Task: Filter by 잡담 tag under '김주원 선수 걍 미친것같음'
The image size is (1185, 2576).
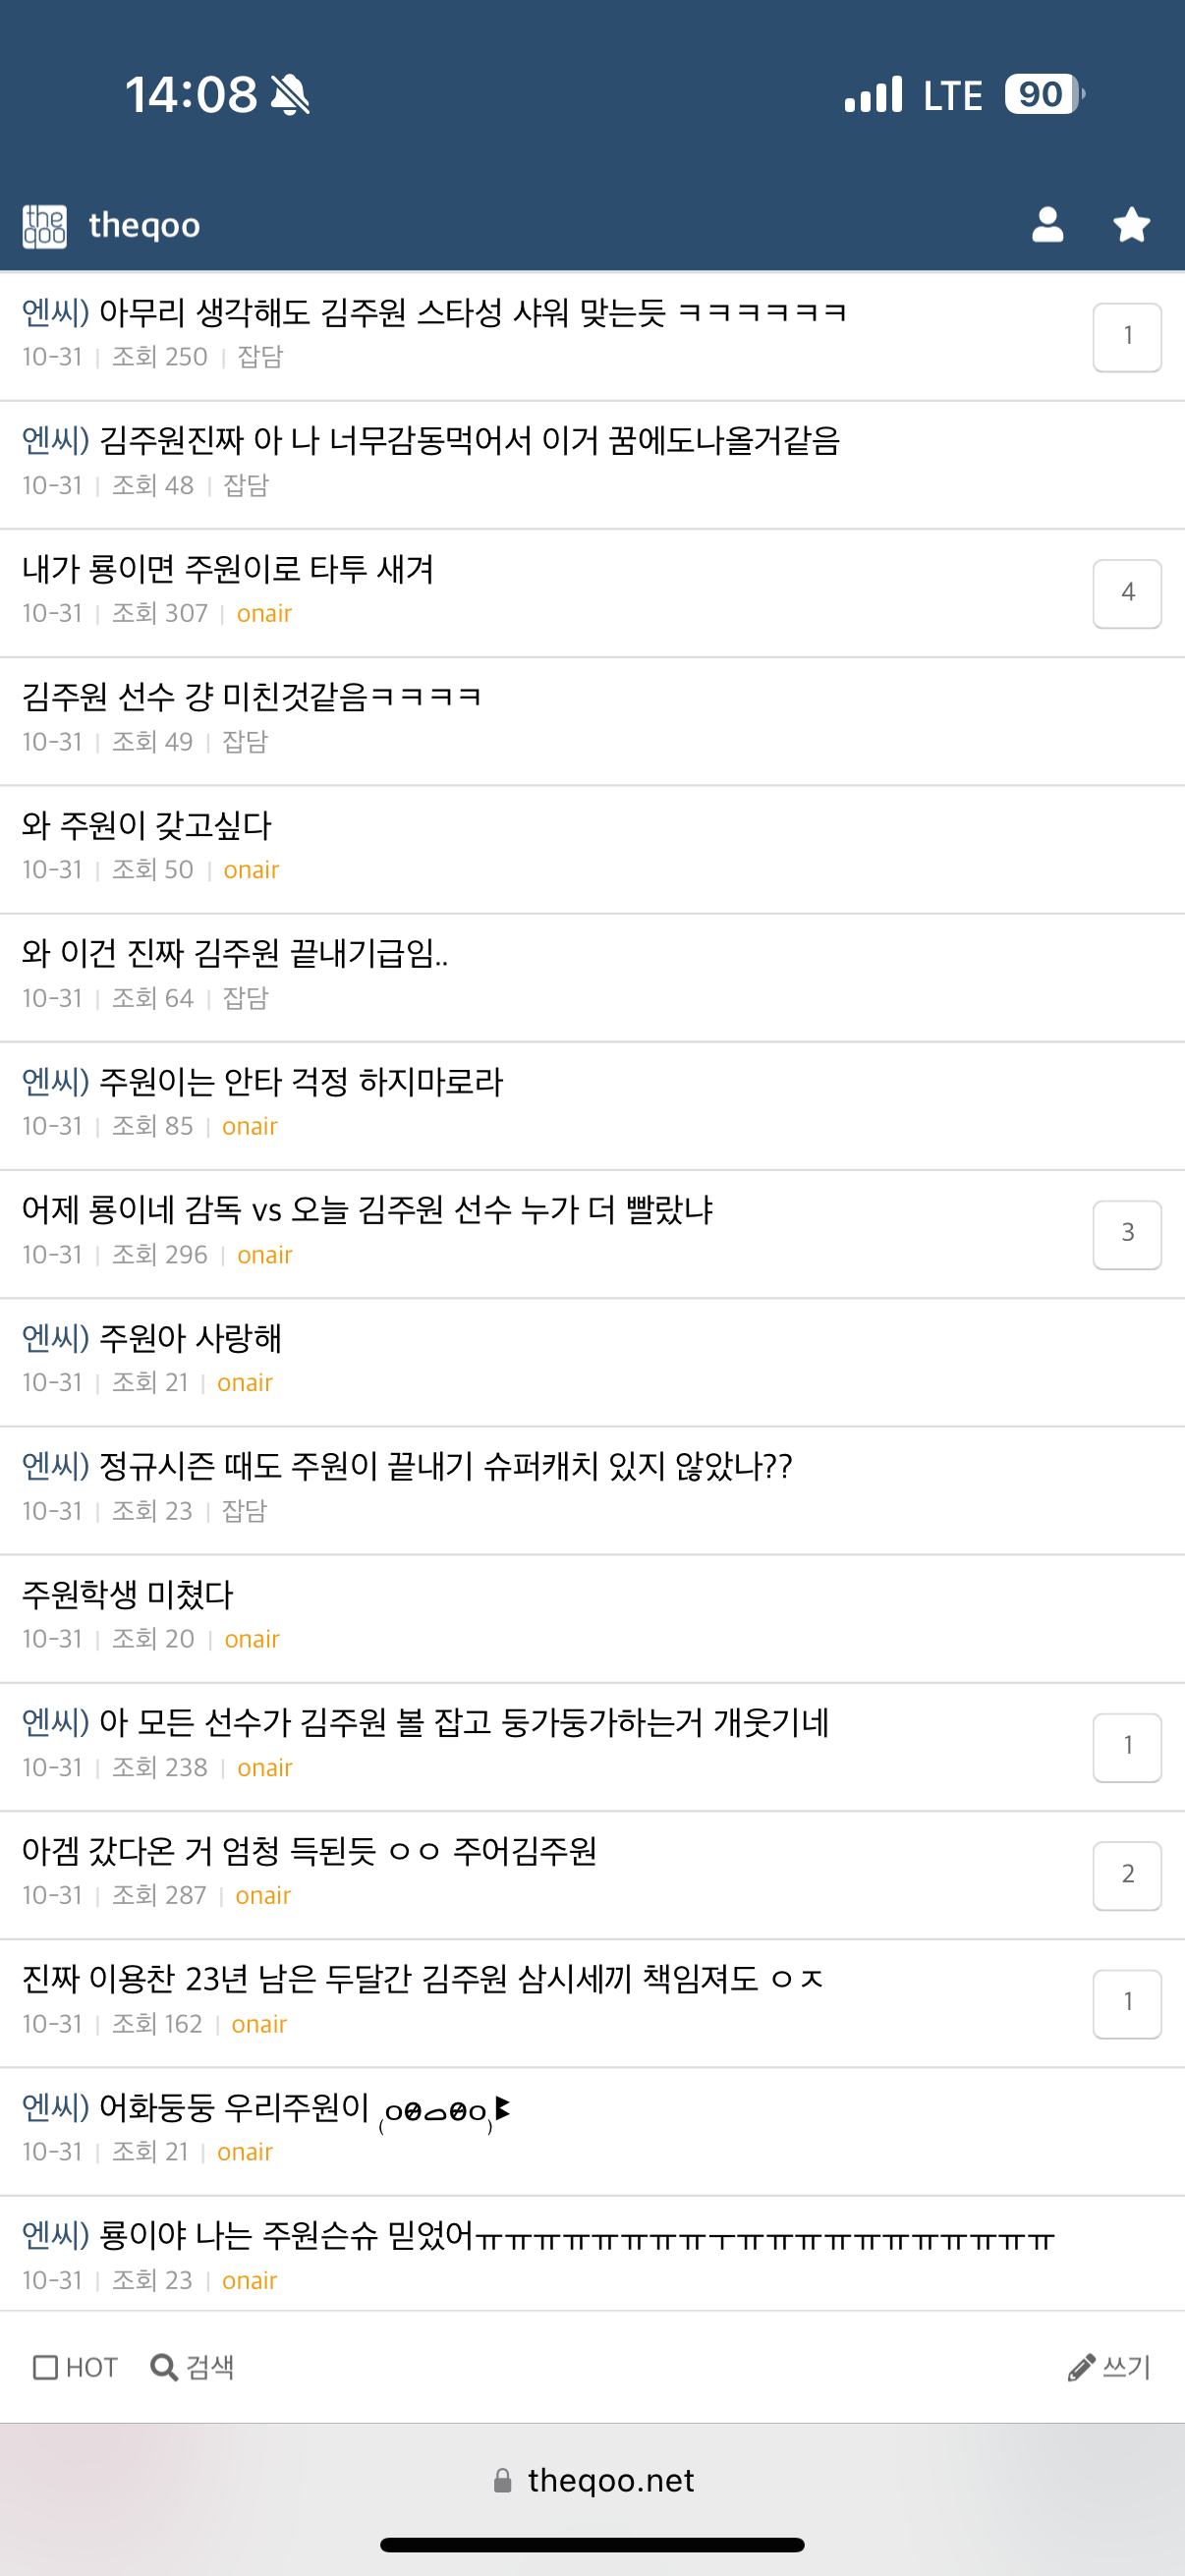Action: [245, 741]
